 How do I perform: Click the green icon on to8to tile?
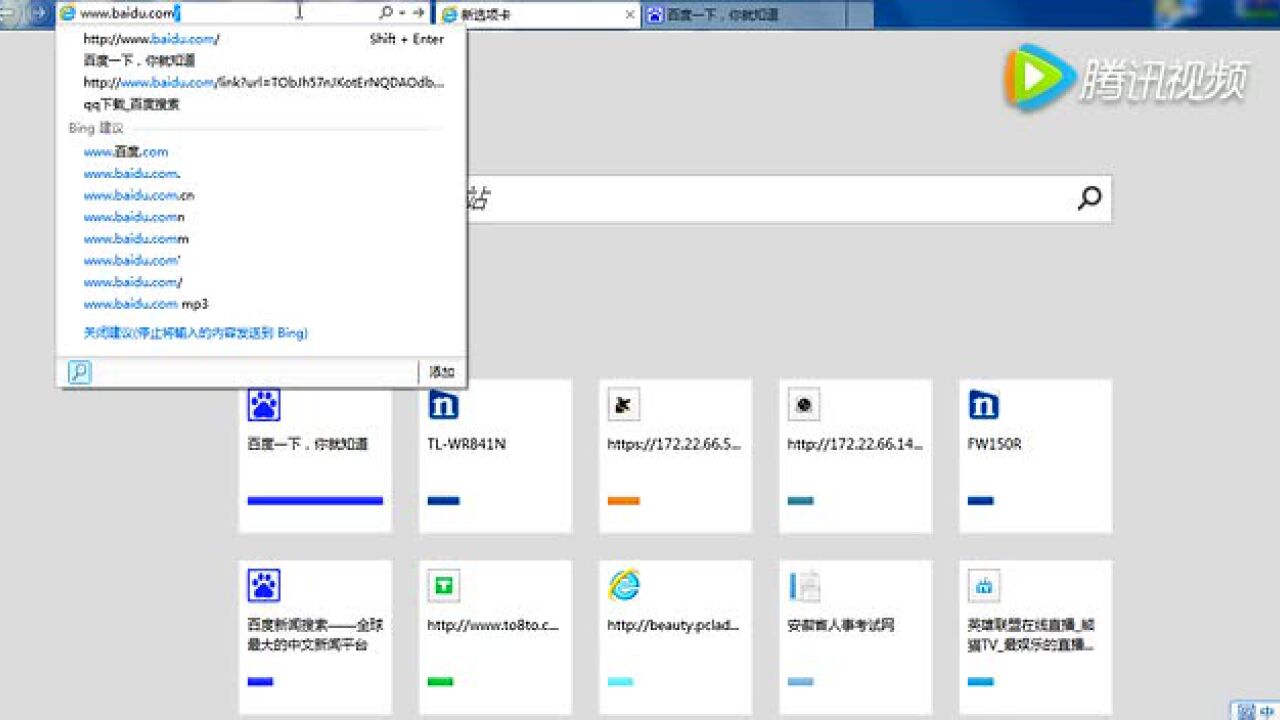[443, 586]
